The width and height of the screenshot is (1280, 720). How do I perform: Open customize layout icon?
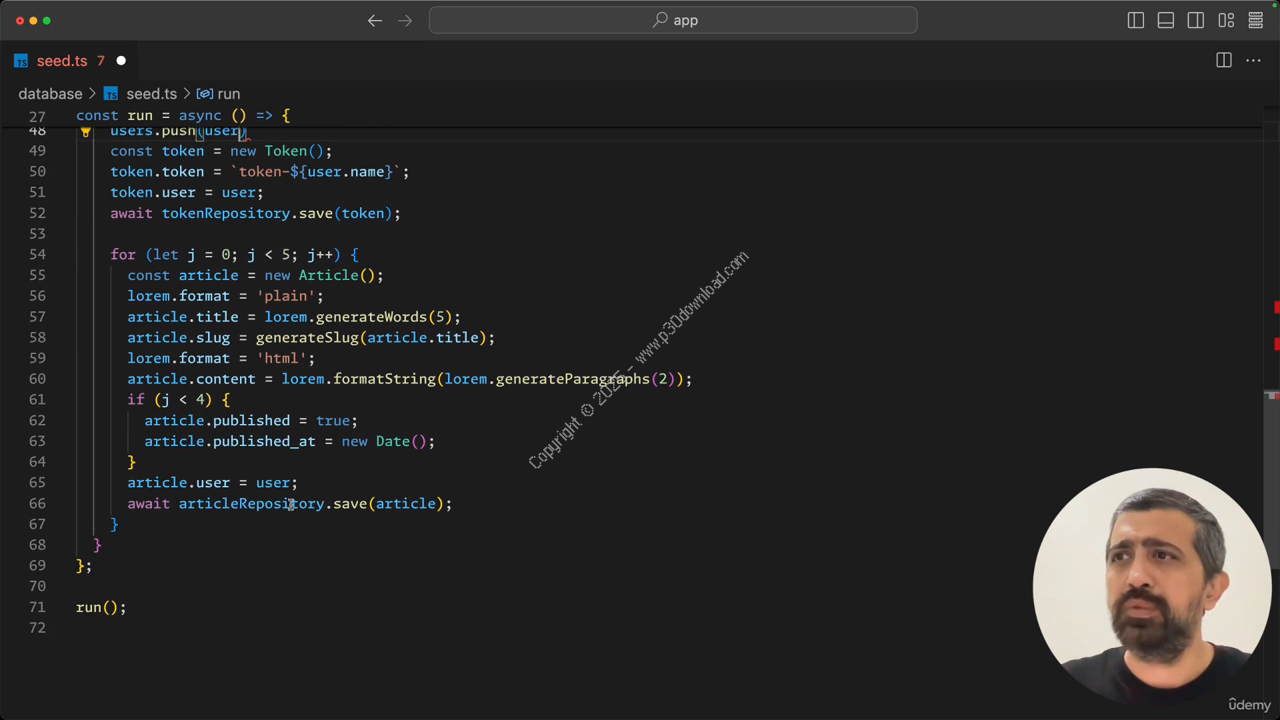point(1226,20)
